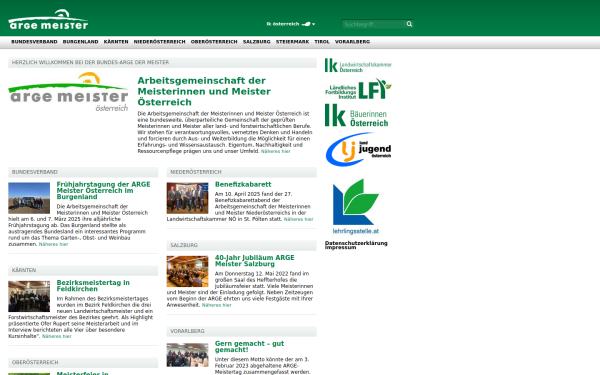
Task: Open the Gern gemacht – gut gemacht article
Action: 249,347
